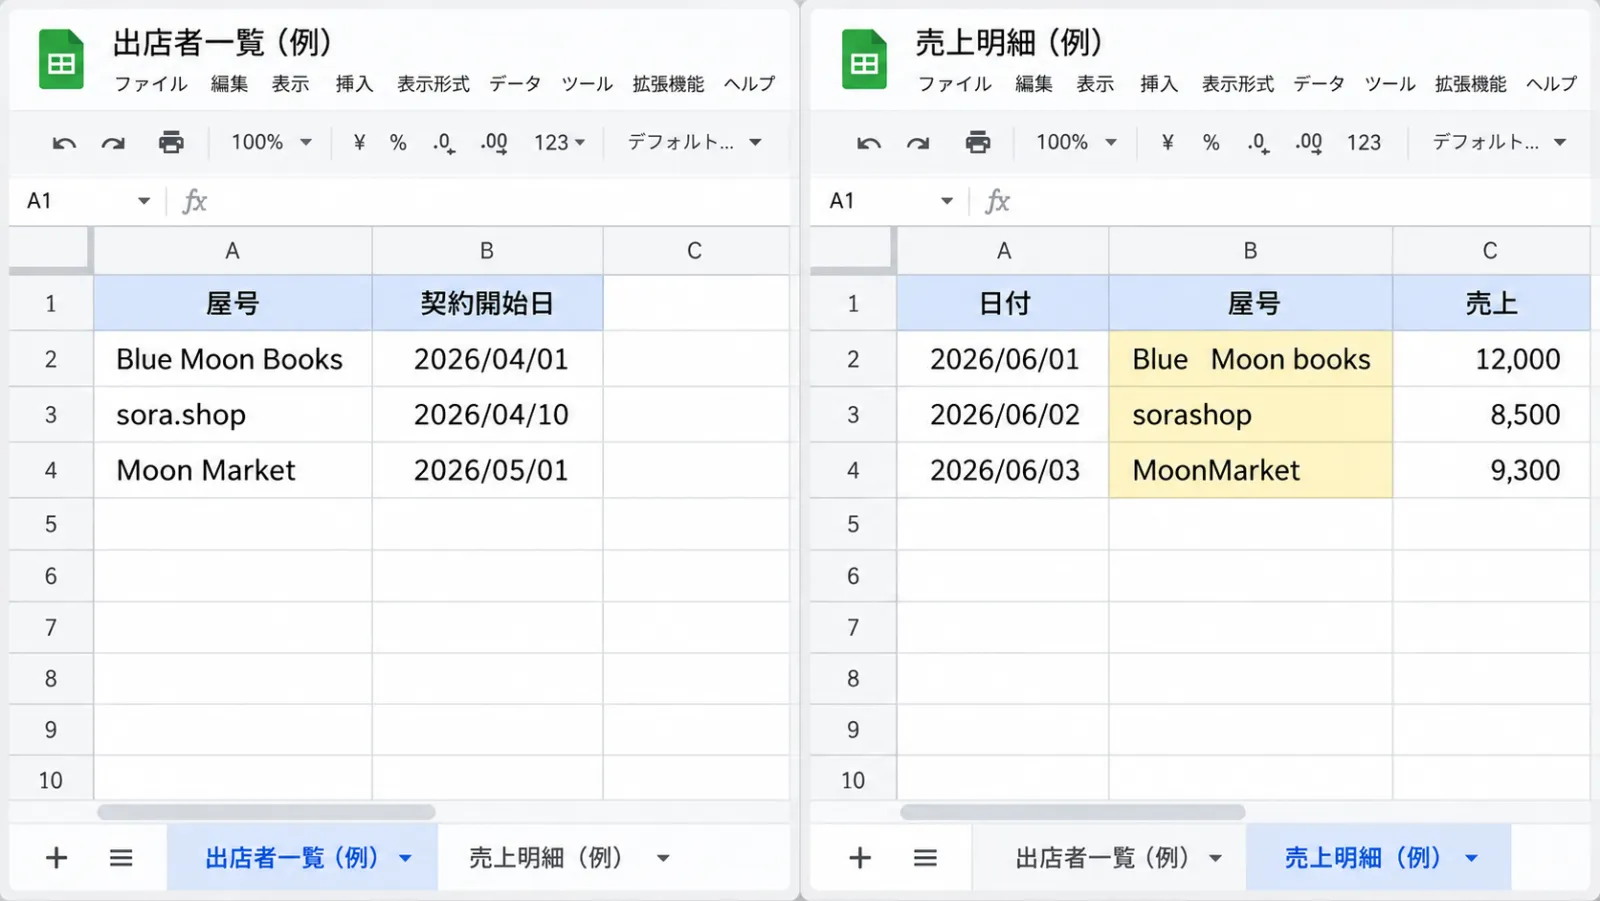
Task: Apply yen currency format in right window
Action: [1167, 142]
